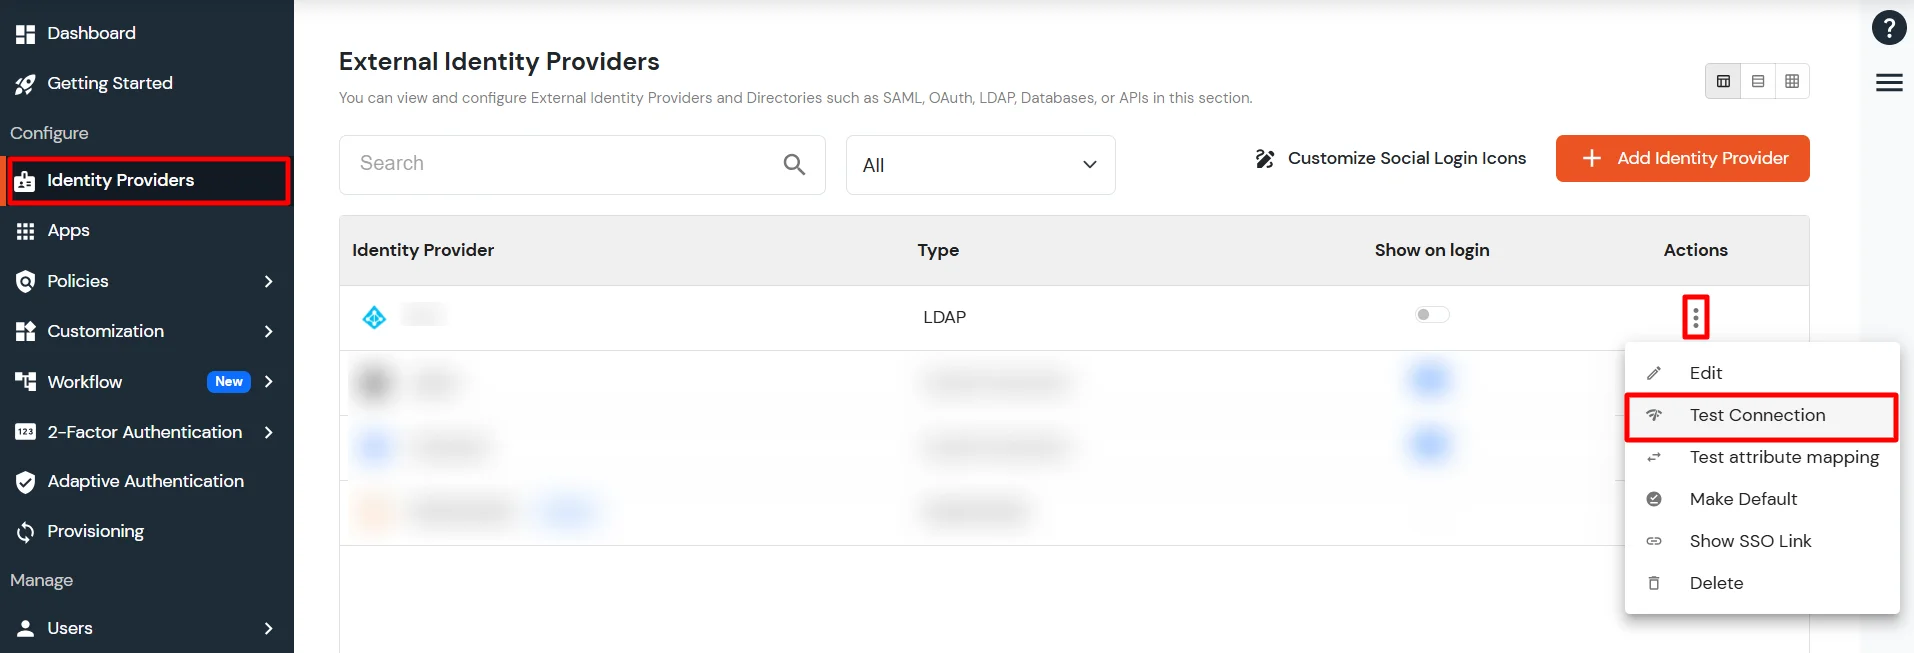Select the Dashboard icon in the sidebar
The height and width of the screenshot is (653, 1914).
click(x=27, y=33)
